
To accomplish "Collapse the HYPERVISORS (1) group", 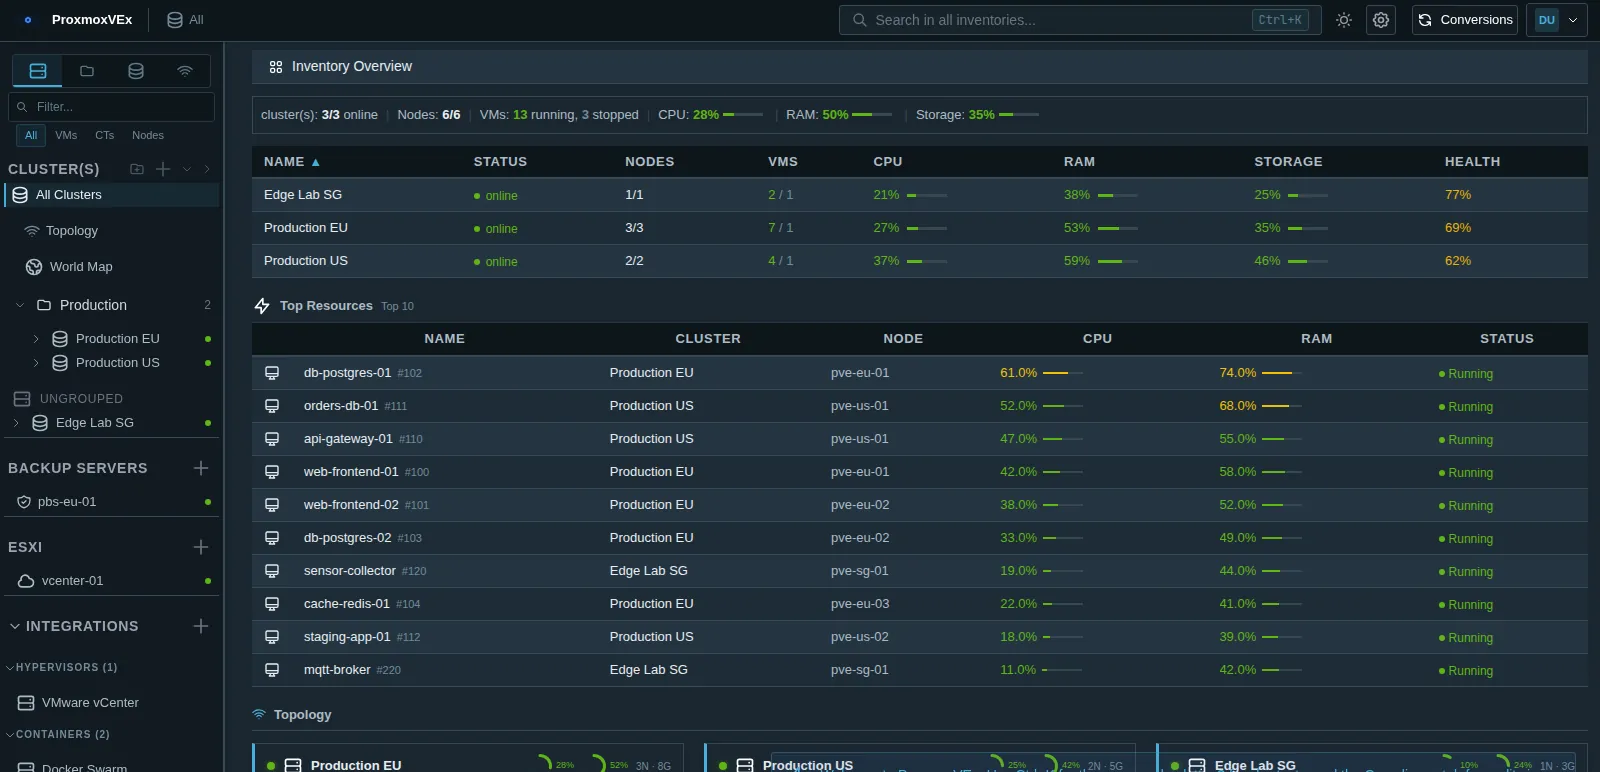I will click(x=10, y=667).
